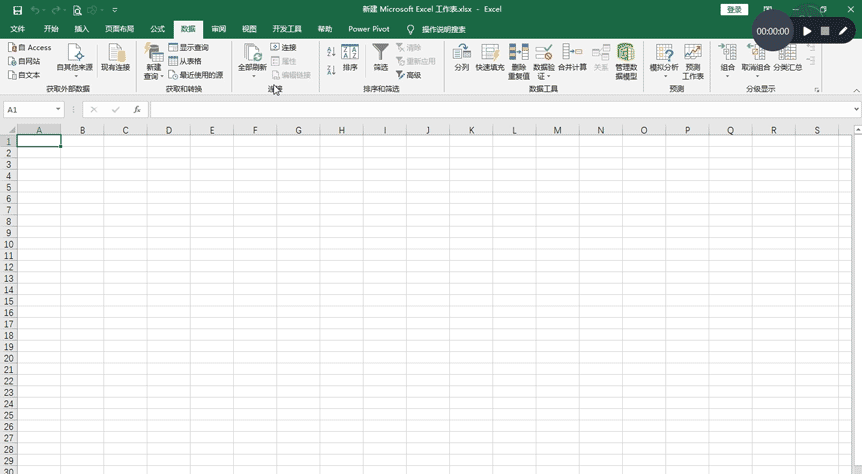
Task: Select column D header
Action: [169, 130]
